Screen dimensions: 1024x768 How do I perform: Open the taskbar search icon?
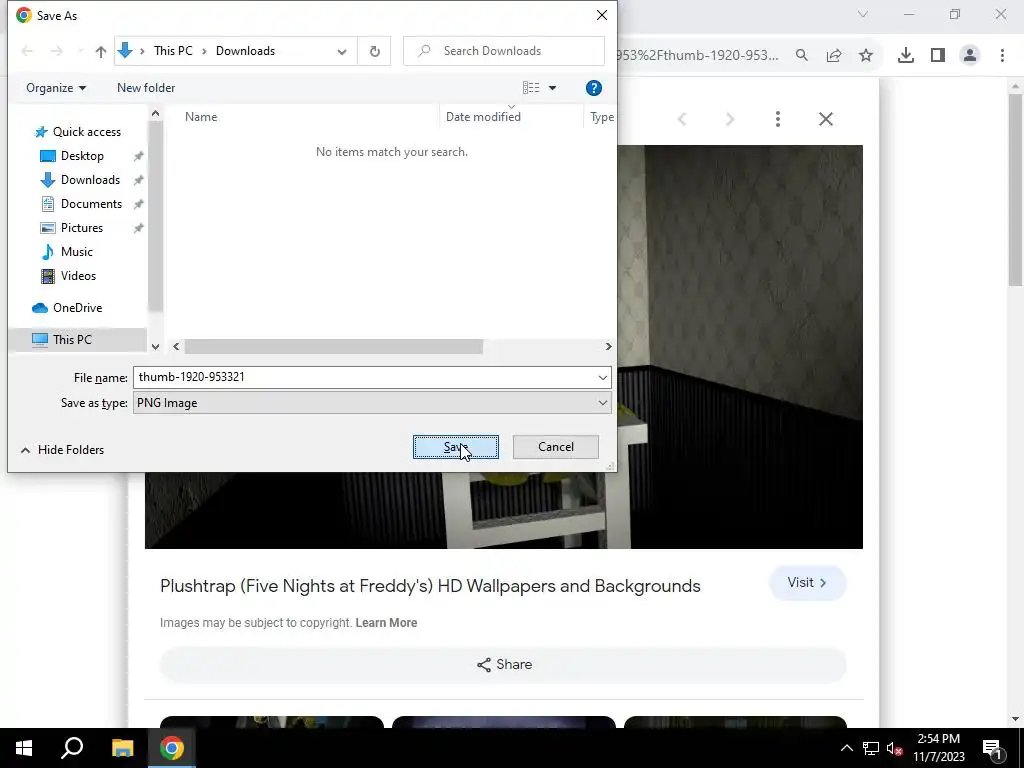tap(72, 748)
